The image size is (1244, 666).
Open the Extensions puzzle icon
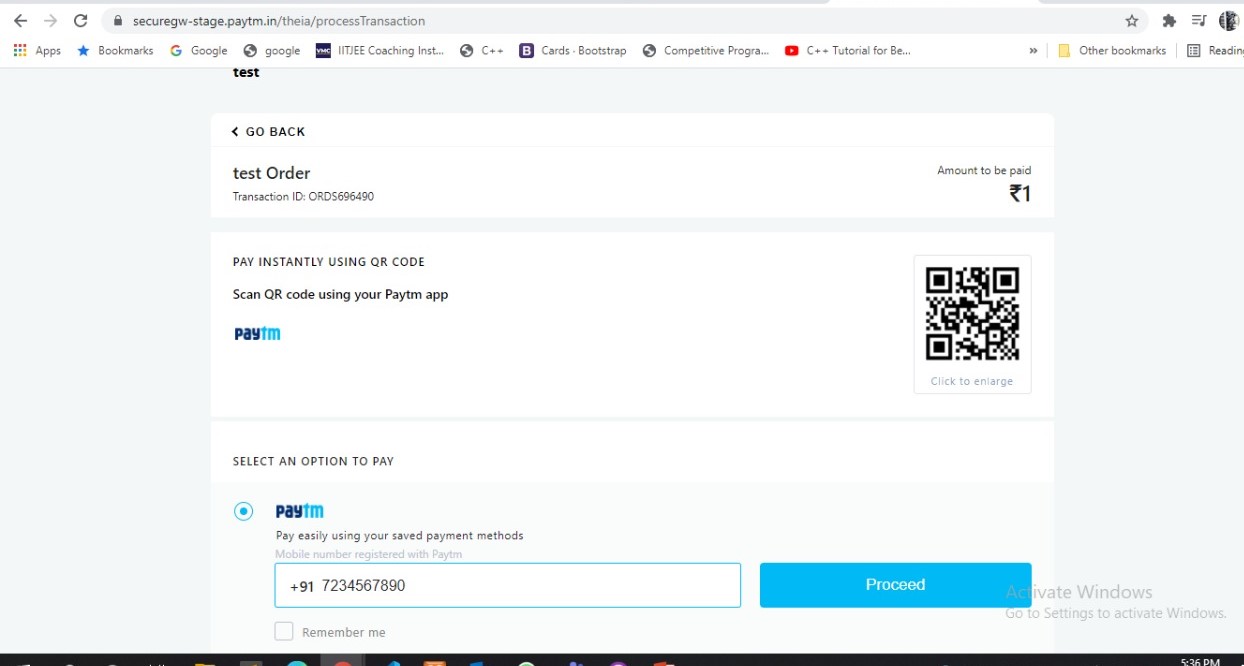pyautogui.click(x=1169, y=21)
